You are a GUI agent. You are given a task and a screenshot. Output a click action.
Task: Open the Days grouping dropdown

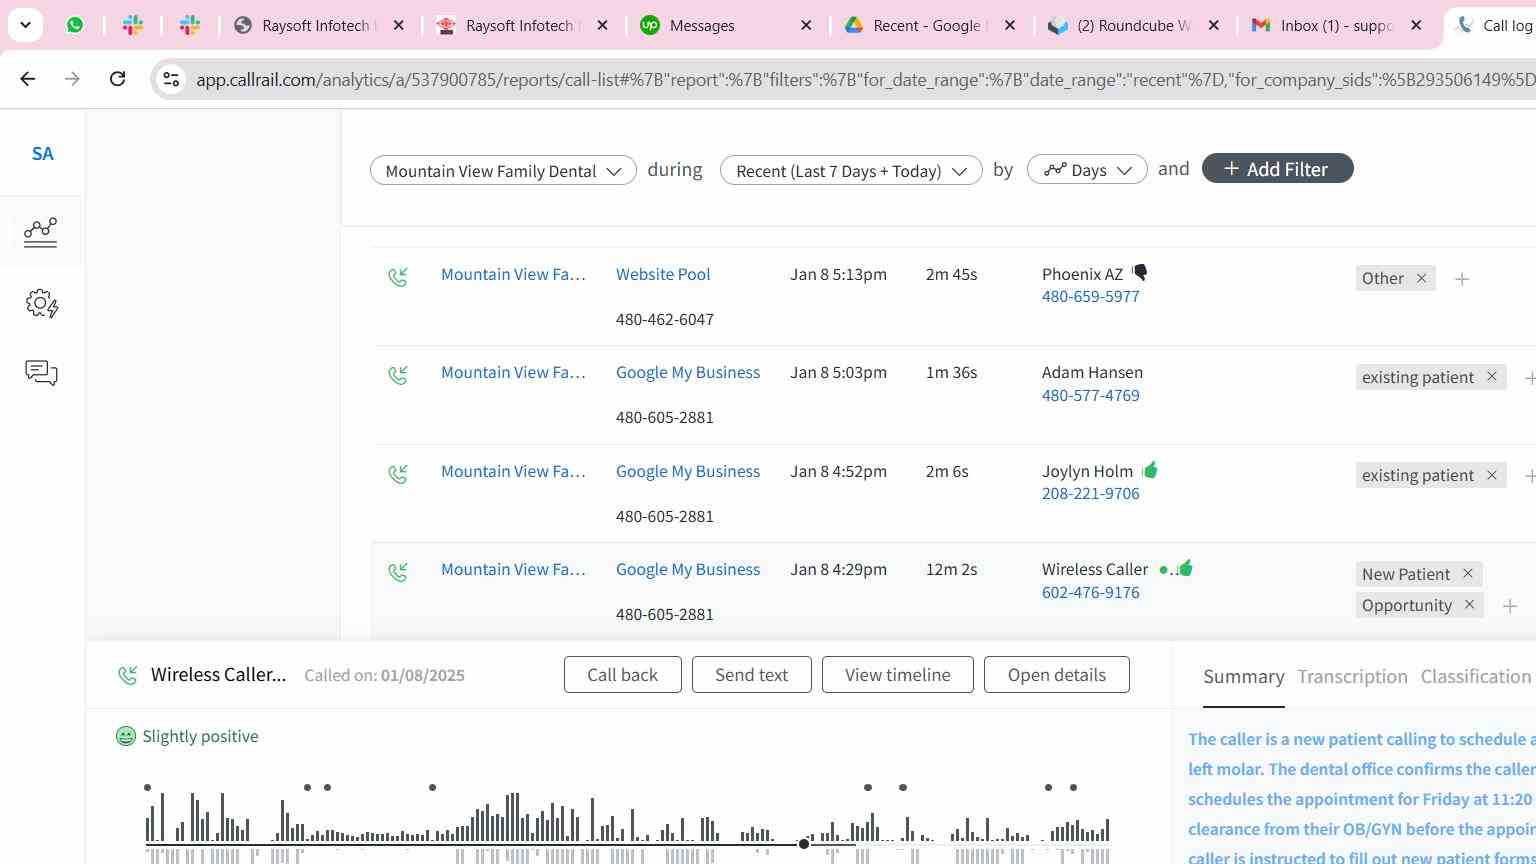[1087, 170]
